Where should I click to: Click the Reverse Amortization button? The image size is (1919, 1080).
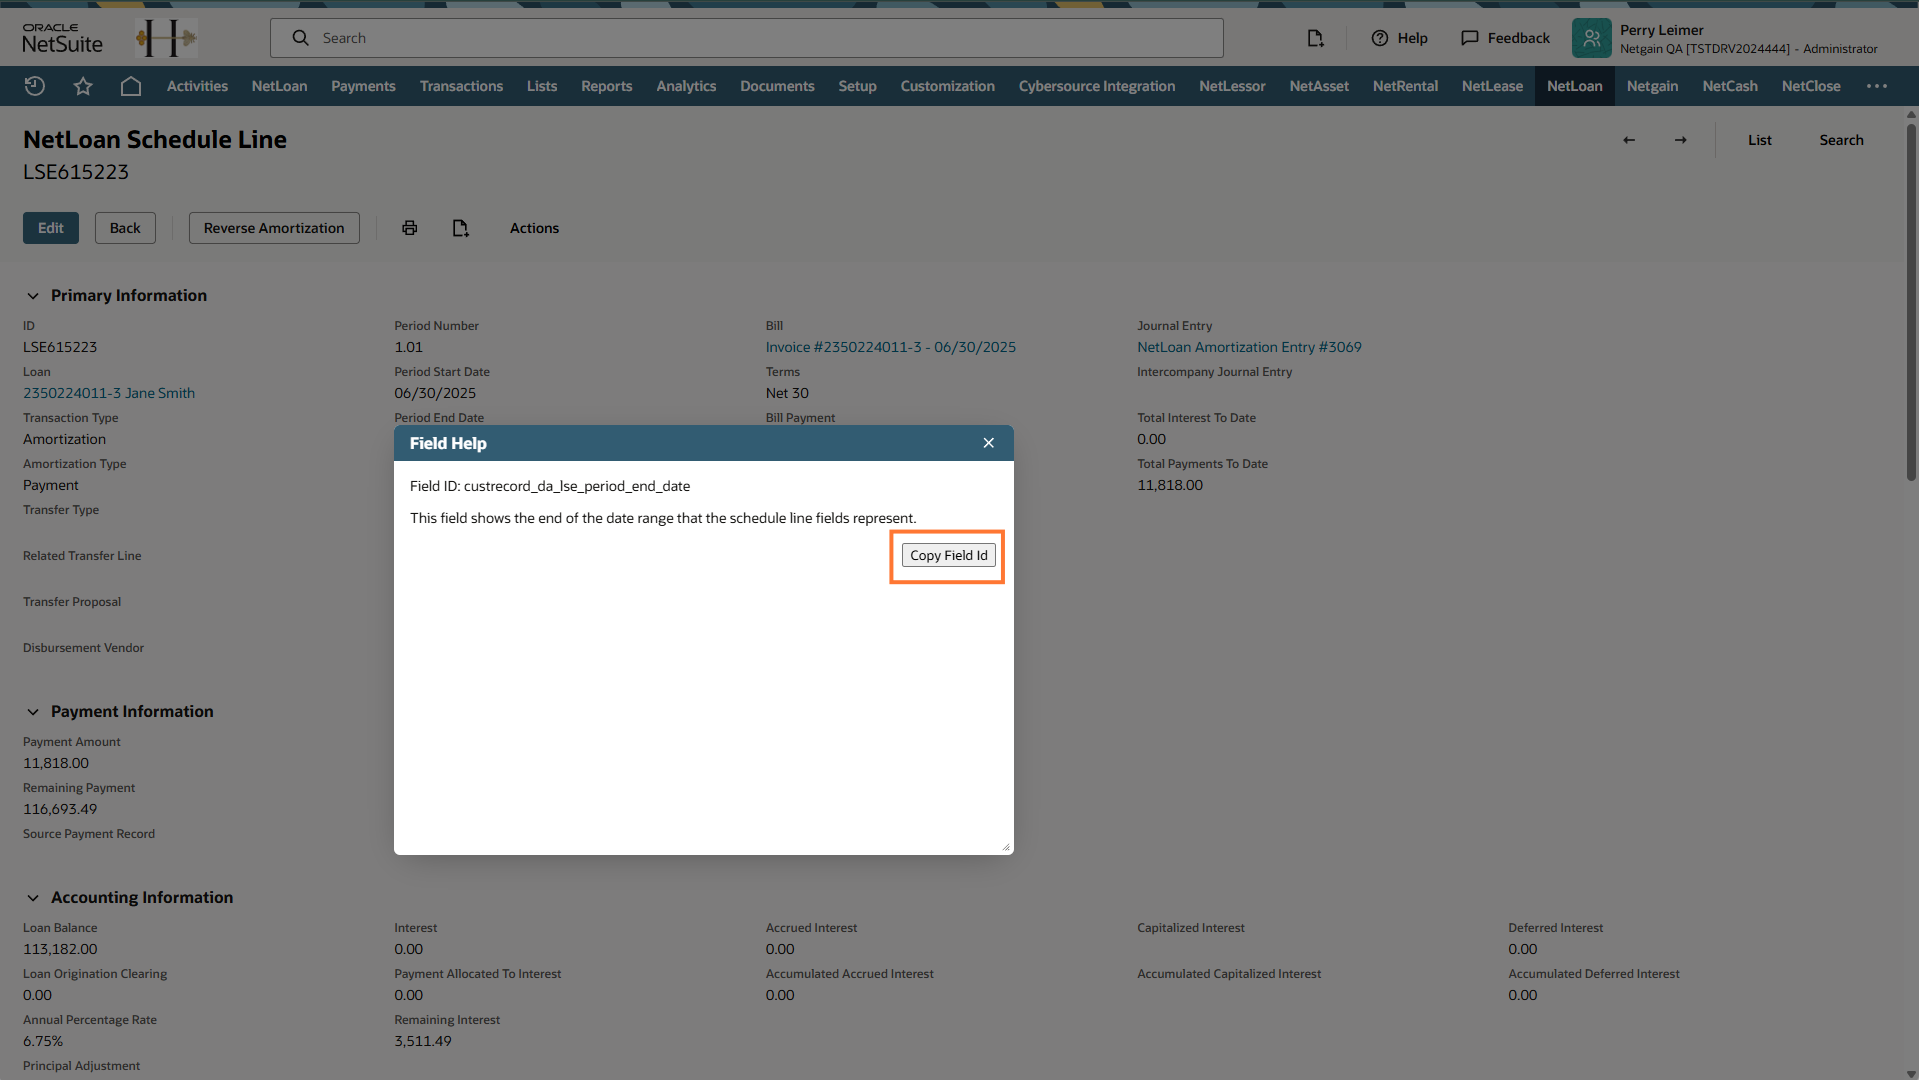coord(274,228)
